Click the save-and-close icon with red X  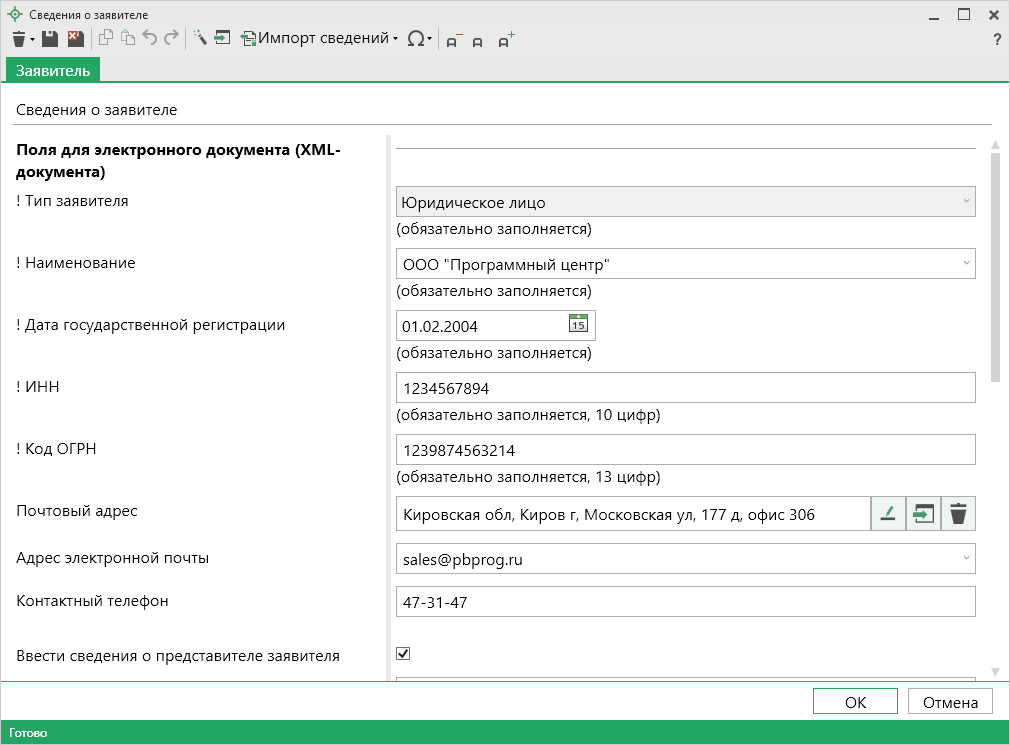coord(75,39)
